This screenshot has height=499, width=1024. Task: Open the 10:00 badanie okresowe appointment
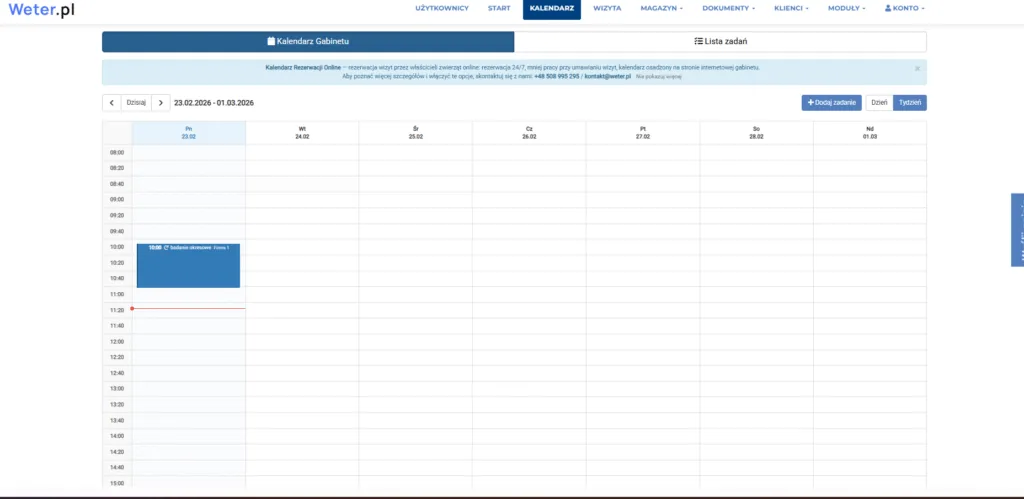point(188,266)
